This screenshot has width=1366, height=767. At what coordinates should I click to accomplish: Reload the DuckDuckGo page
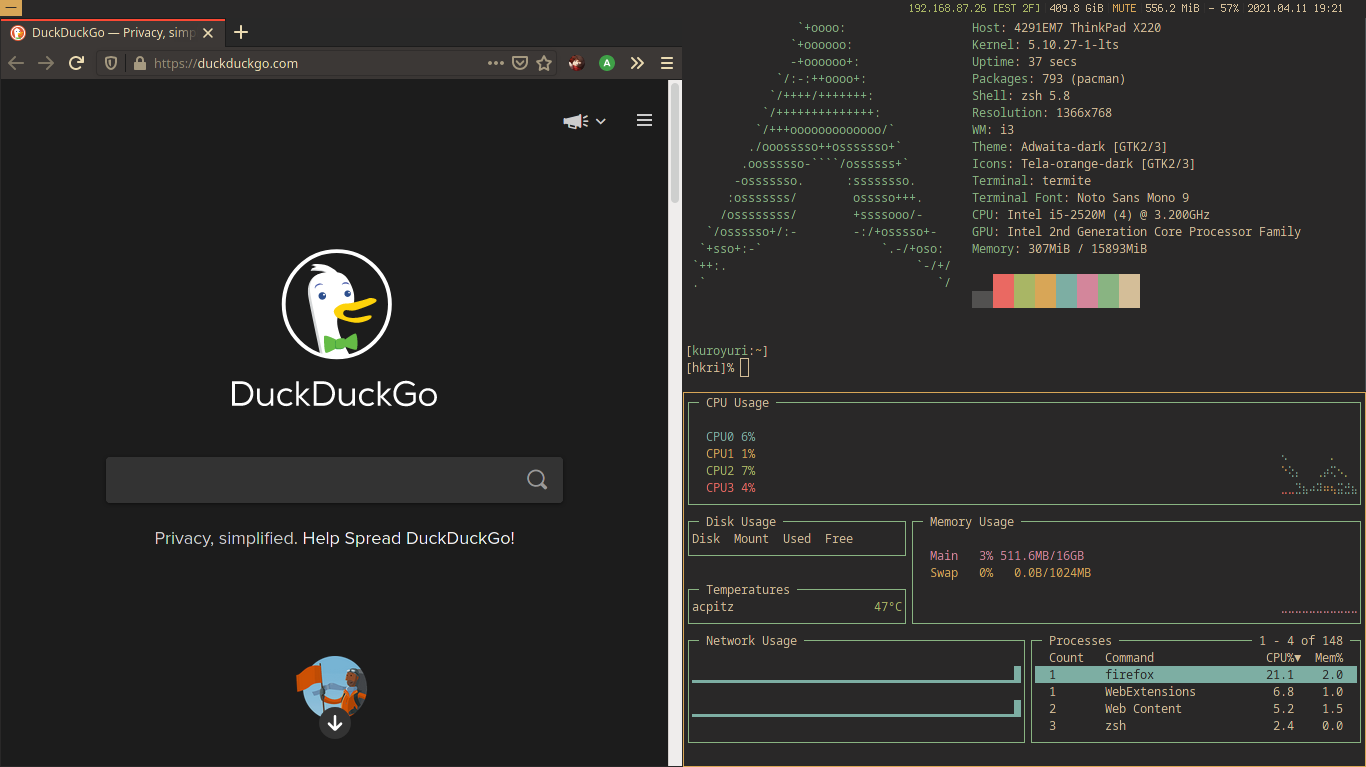pos(76,63)
